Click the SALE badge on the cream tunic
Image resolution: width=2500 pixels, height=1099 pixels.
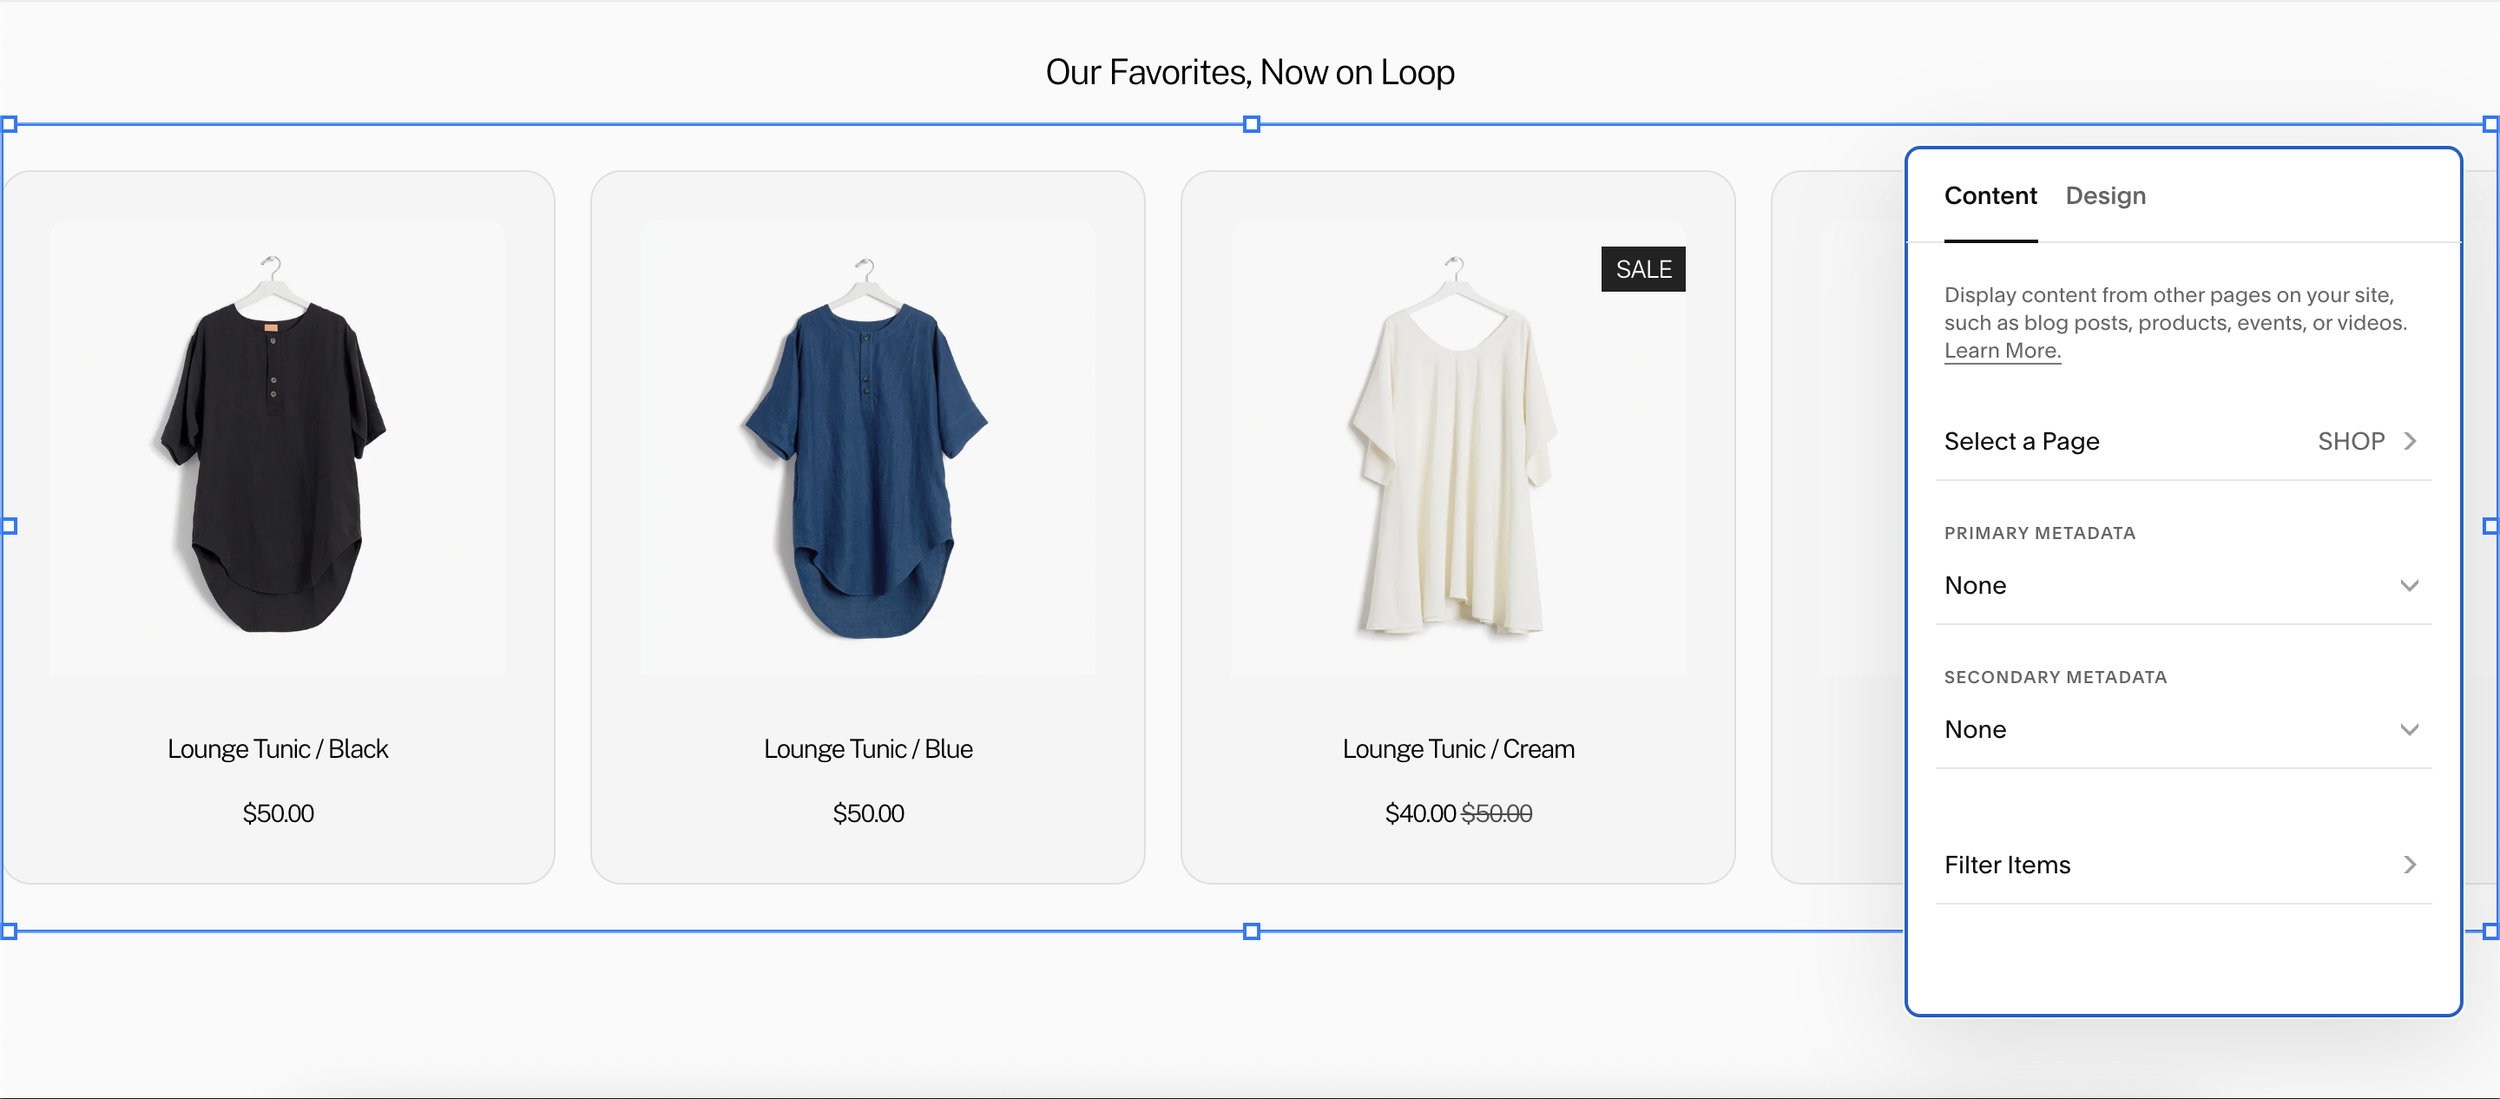pyautogui.click(x=1644, y=269)
